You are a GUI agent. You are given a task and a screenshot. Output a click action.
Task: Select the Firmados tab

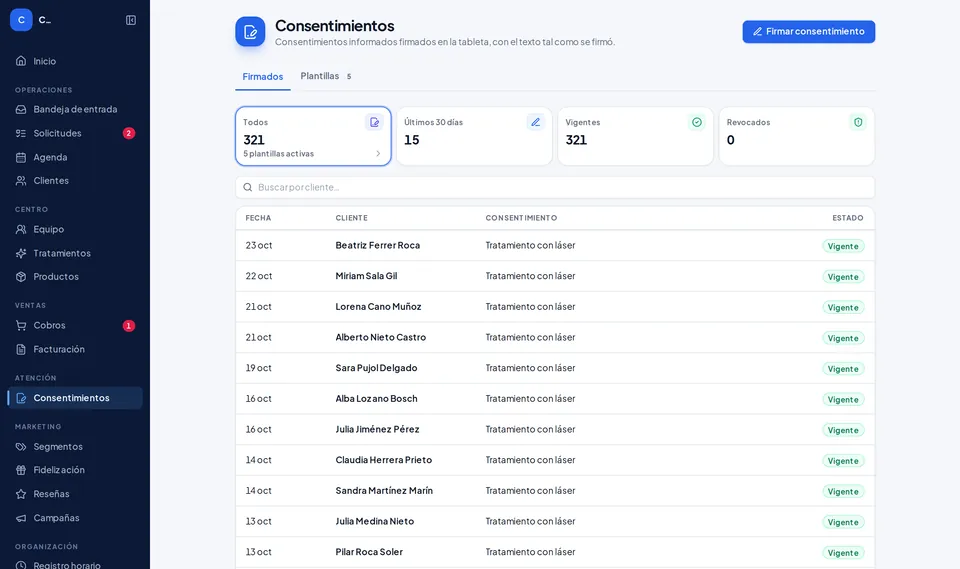(x=263, y=77)
